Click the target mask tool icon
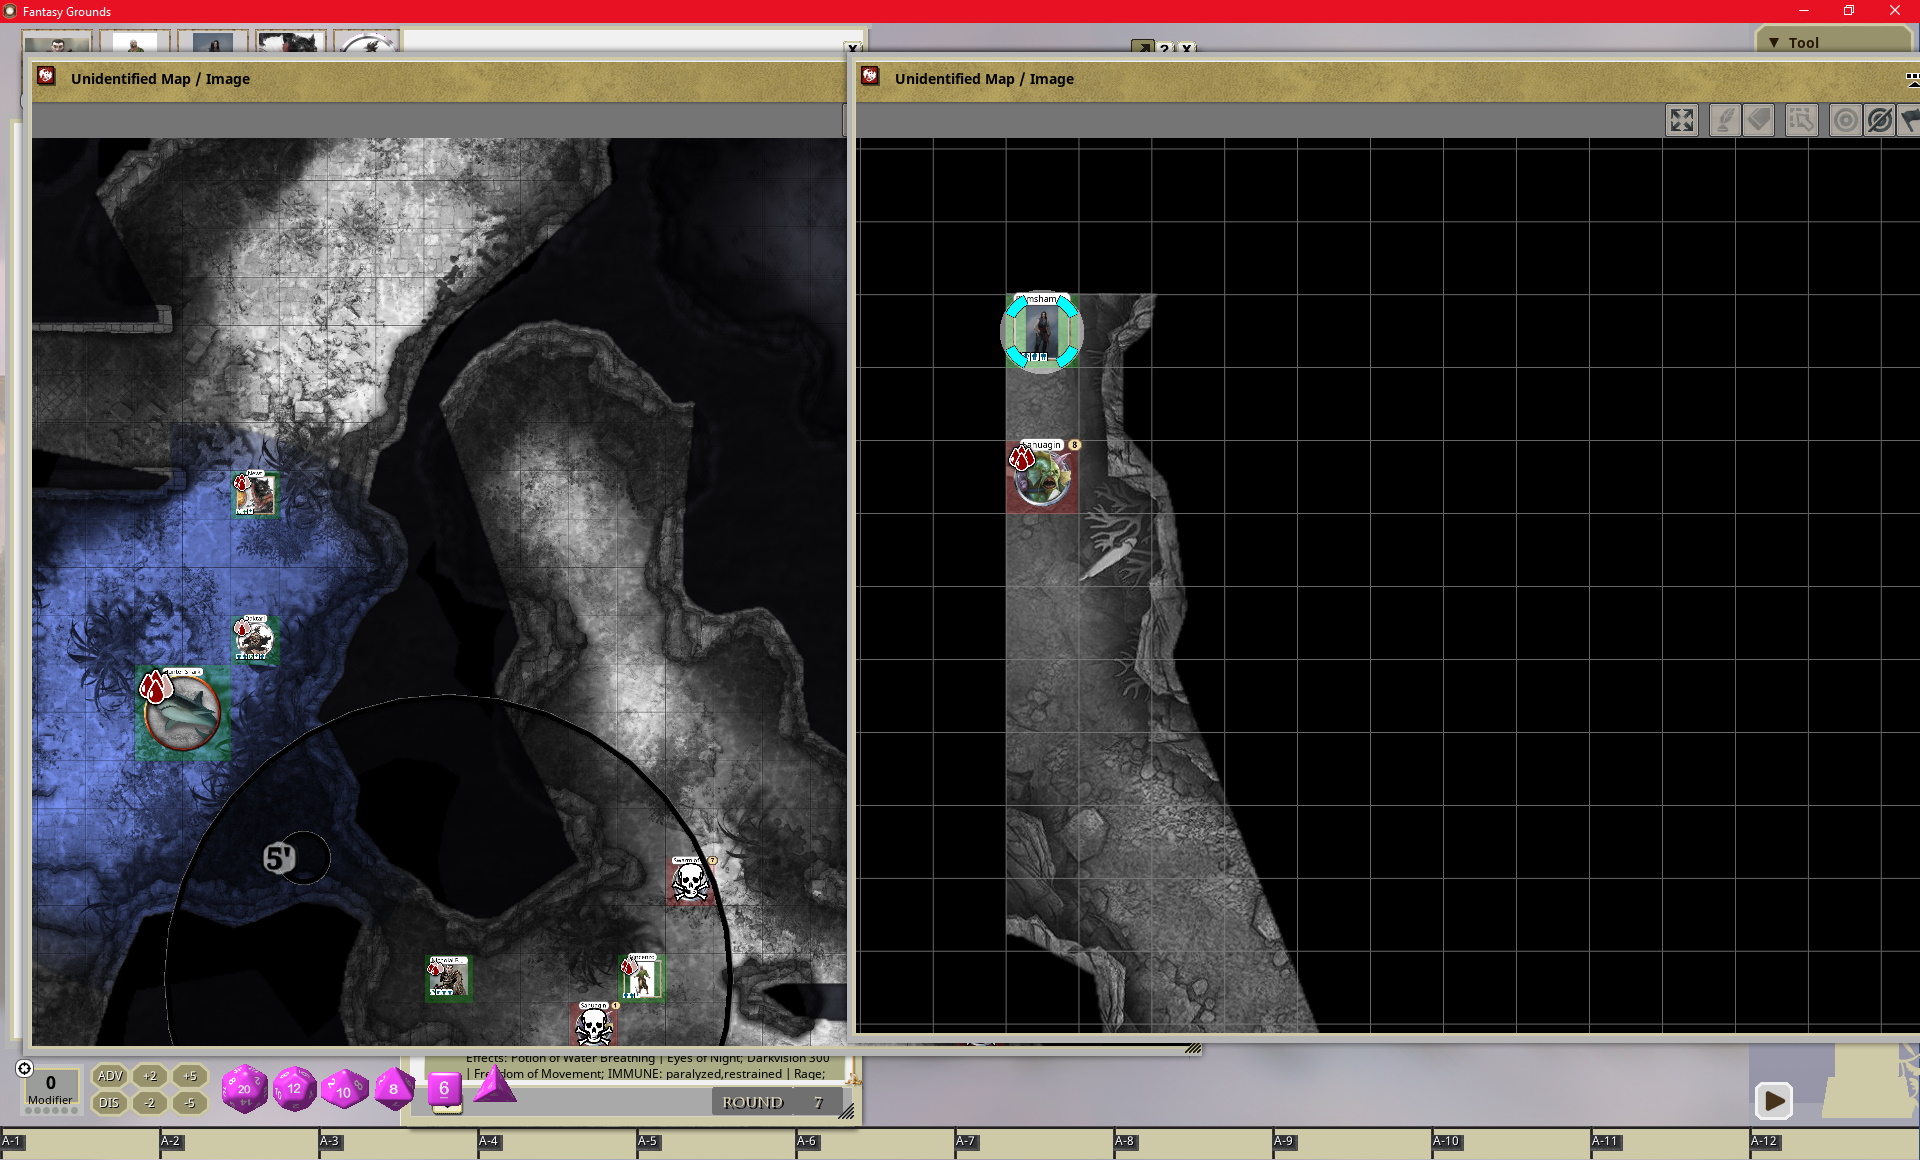1920x1160 pixels. pos(1845,121)
